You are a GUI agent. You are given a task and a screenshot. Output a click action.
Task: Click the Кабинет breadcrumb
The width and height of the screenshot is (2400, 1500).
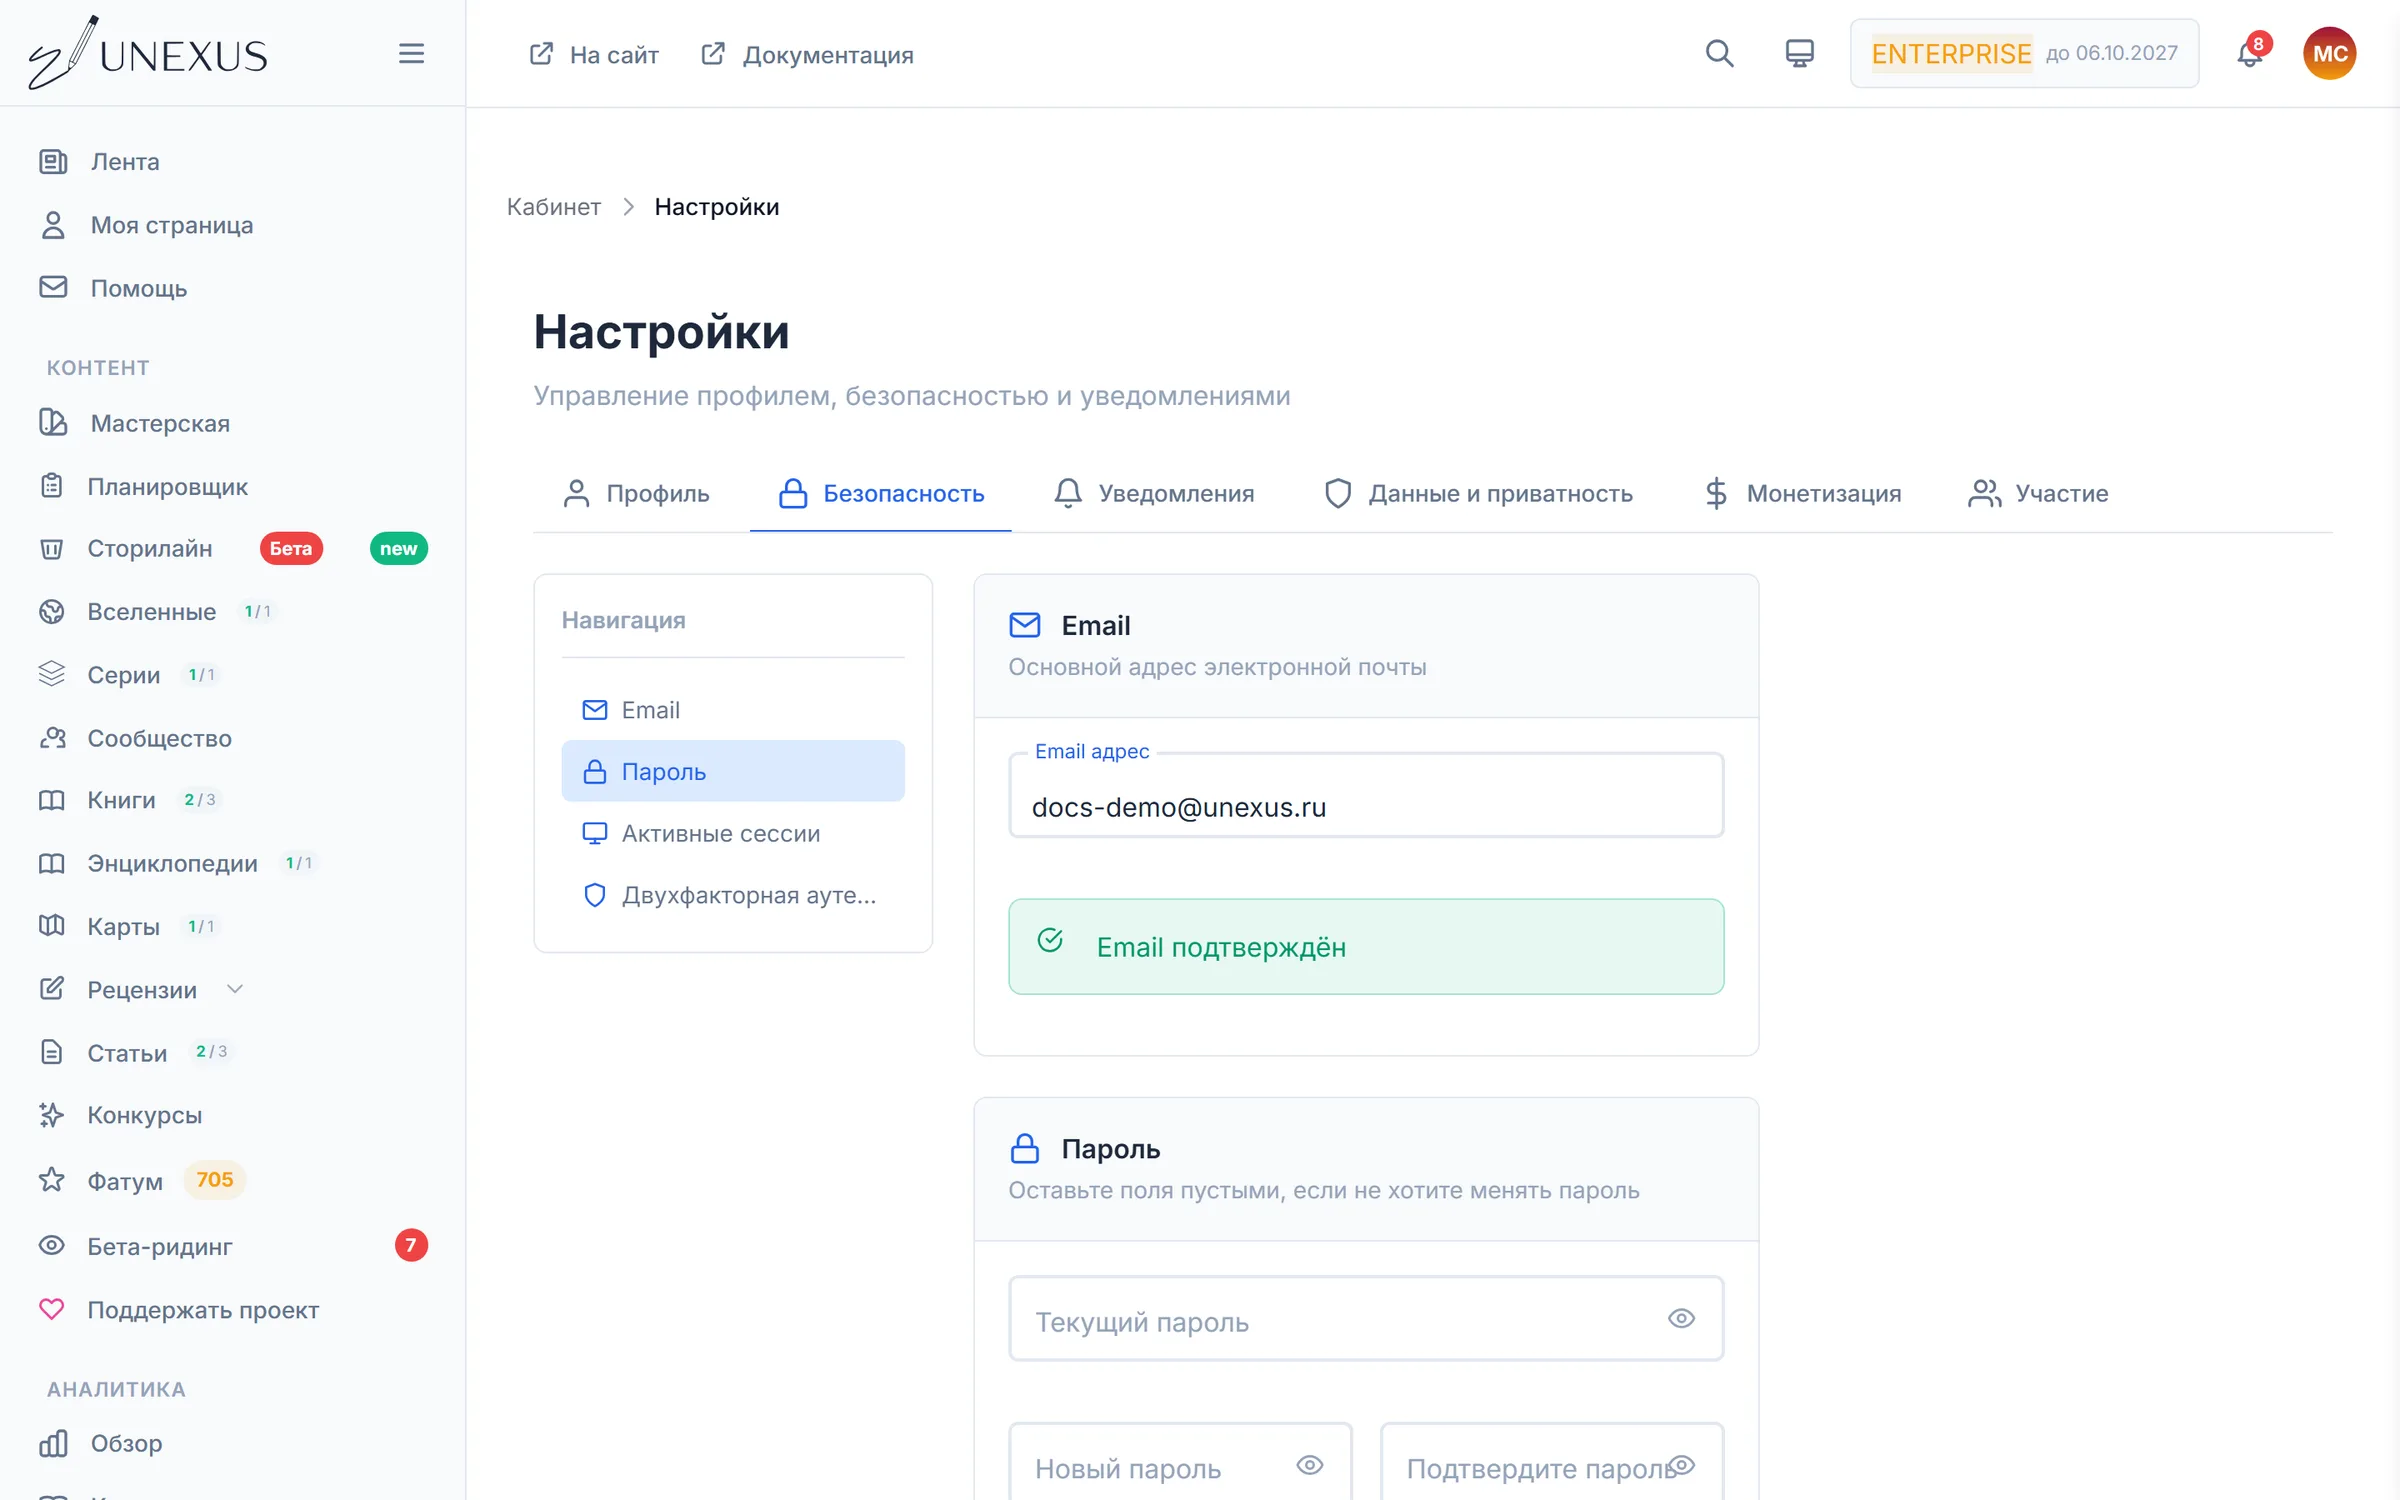point(553,207)
